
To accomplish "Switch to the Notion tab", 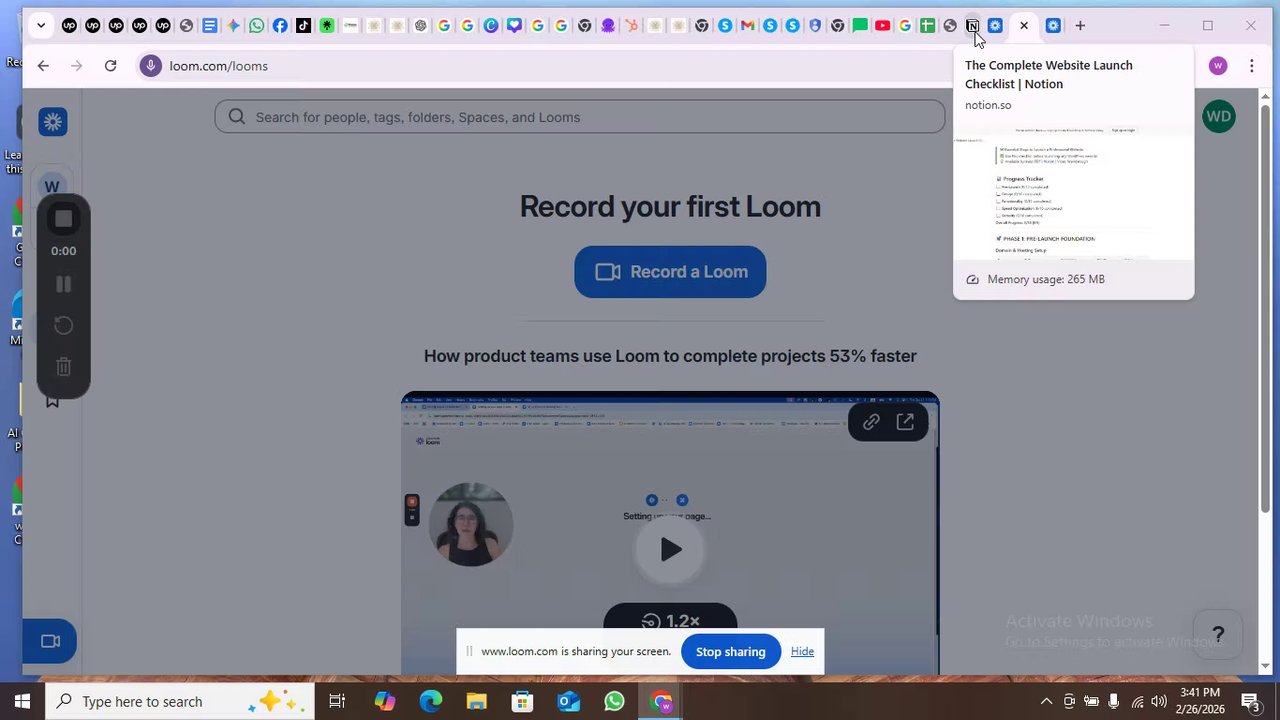I will click(972, 26).
